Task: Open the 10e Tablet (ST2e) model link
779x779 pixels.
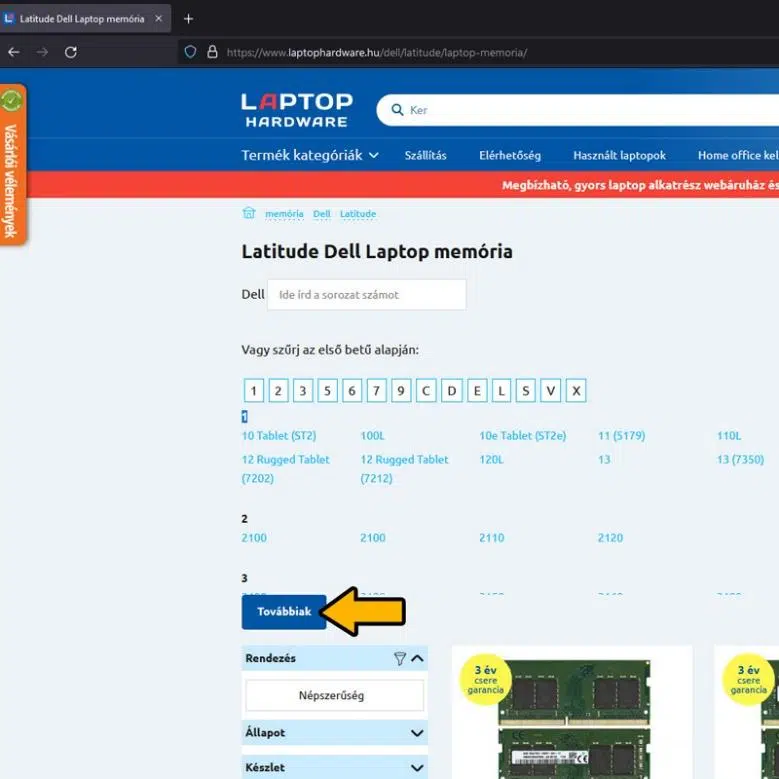Action: (523, 436)
